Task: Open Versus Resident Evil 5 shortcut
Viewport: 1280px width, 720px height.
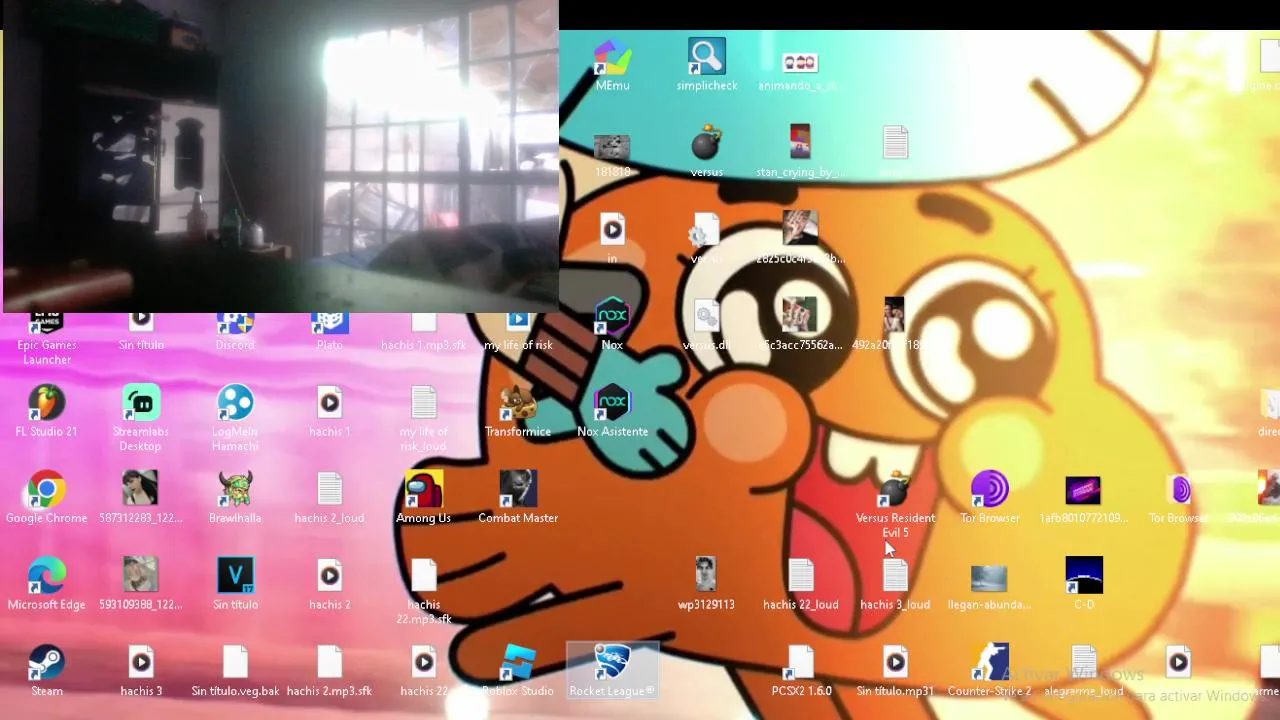Action: point(895,505)
